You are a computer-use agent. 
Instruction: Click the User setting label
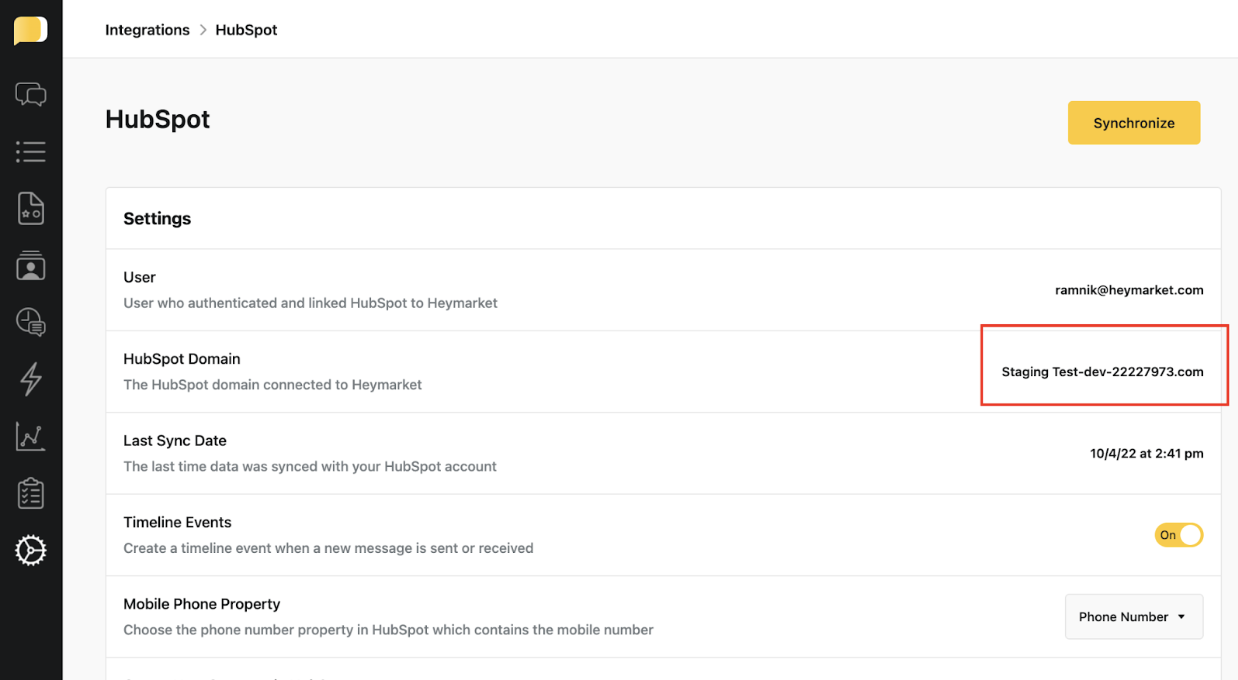[x=140, y=277]
